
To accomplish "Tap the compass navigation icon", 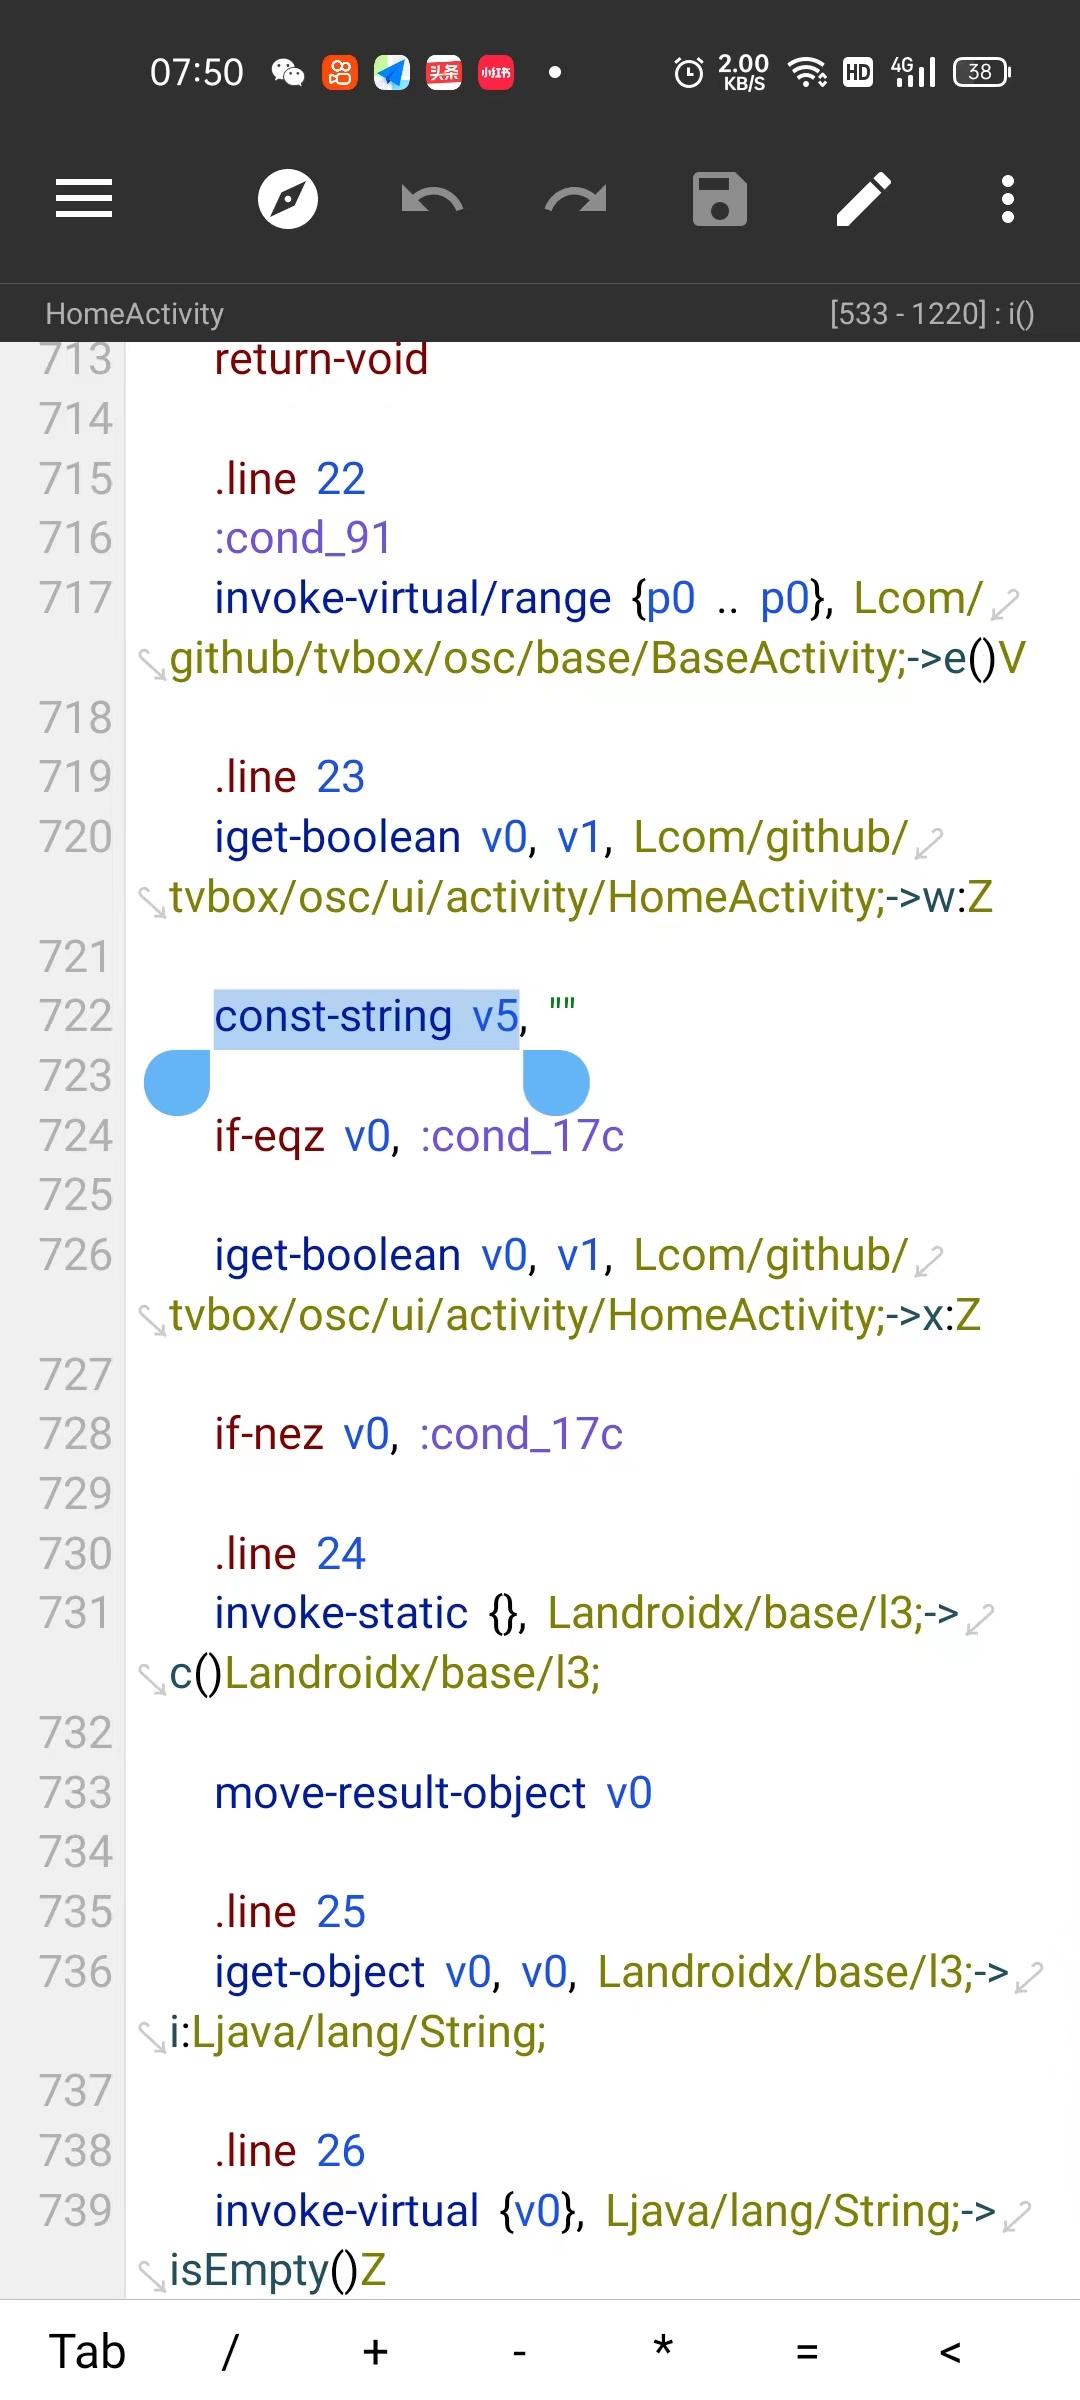I will (x=288, y=199).
